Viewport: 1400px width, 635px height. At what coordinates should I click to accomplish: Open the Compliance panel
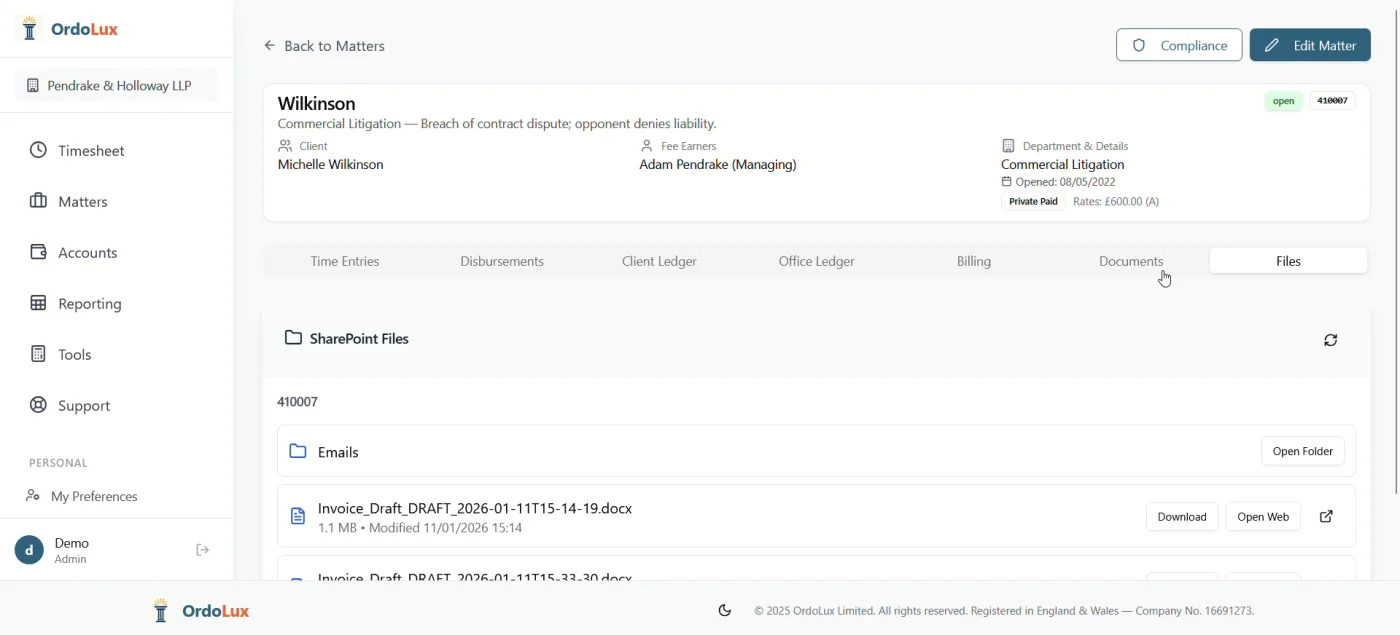coord(1179,45)
